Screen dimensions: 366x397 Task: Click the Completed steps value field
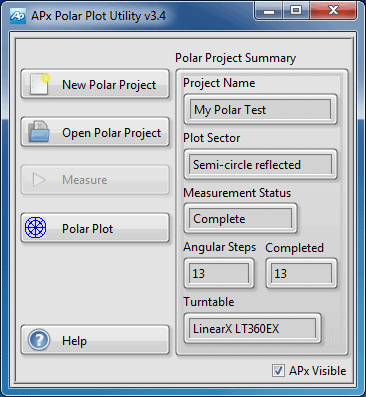(x=301, y=273)
